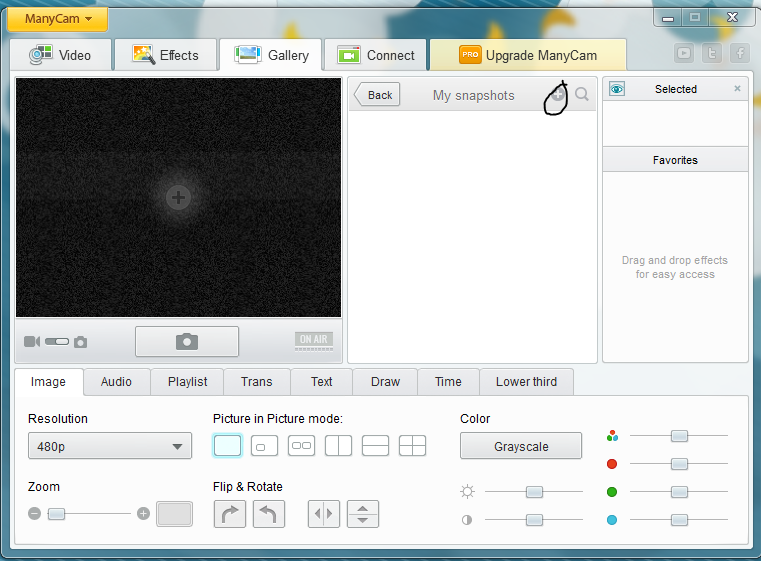The width and height of the screenshot is (761, 561).
Task: Select the Image tab
Action: (x=48, y=382)
